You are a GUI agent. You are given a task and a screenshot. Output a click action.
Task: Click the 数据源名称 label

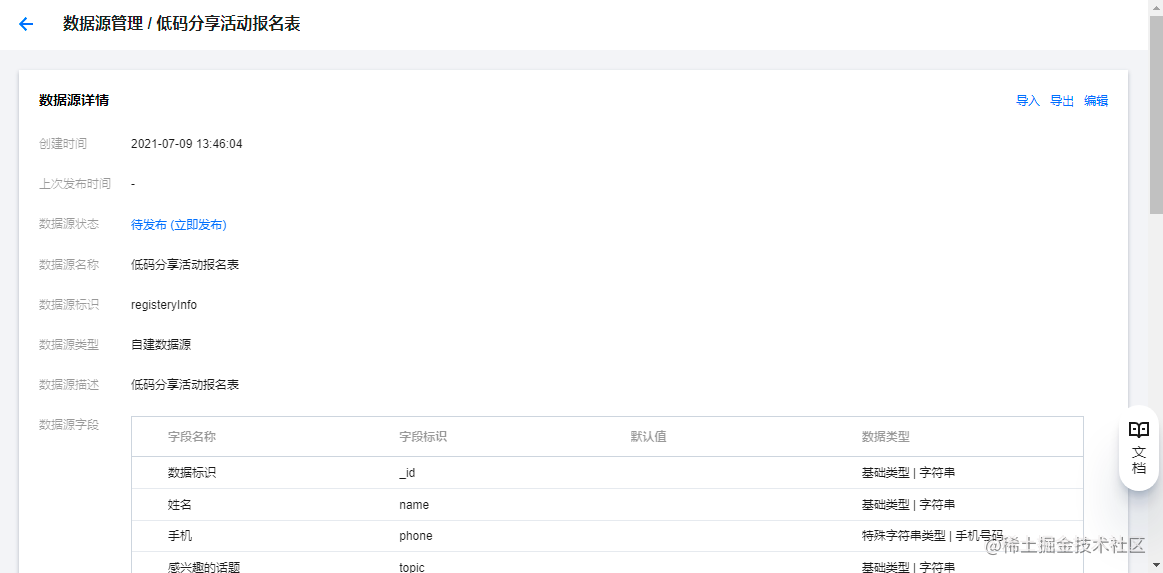[68, 264]
